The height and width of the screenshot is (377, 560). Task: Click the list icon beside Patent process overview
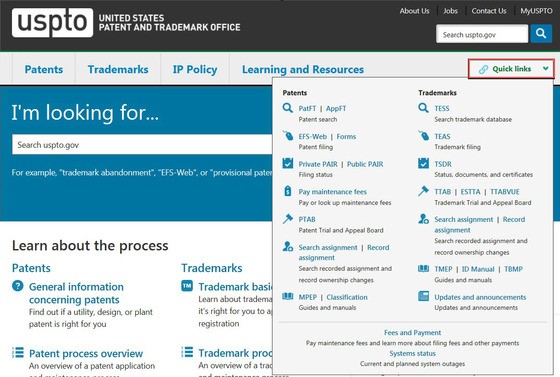click(x=18, y=352)
